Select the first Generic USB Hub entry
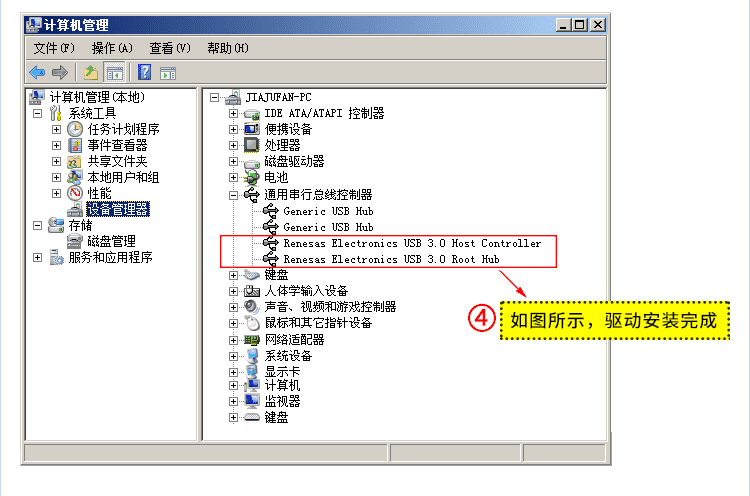Image resolution: width=750 pixels, height=496 pixels. [328, 211]
